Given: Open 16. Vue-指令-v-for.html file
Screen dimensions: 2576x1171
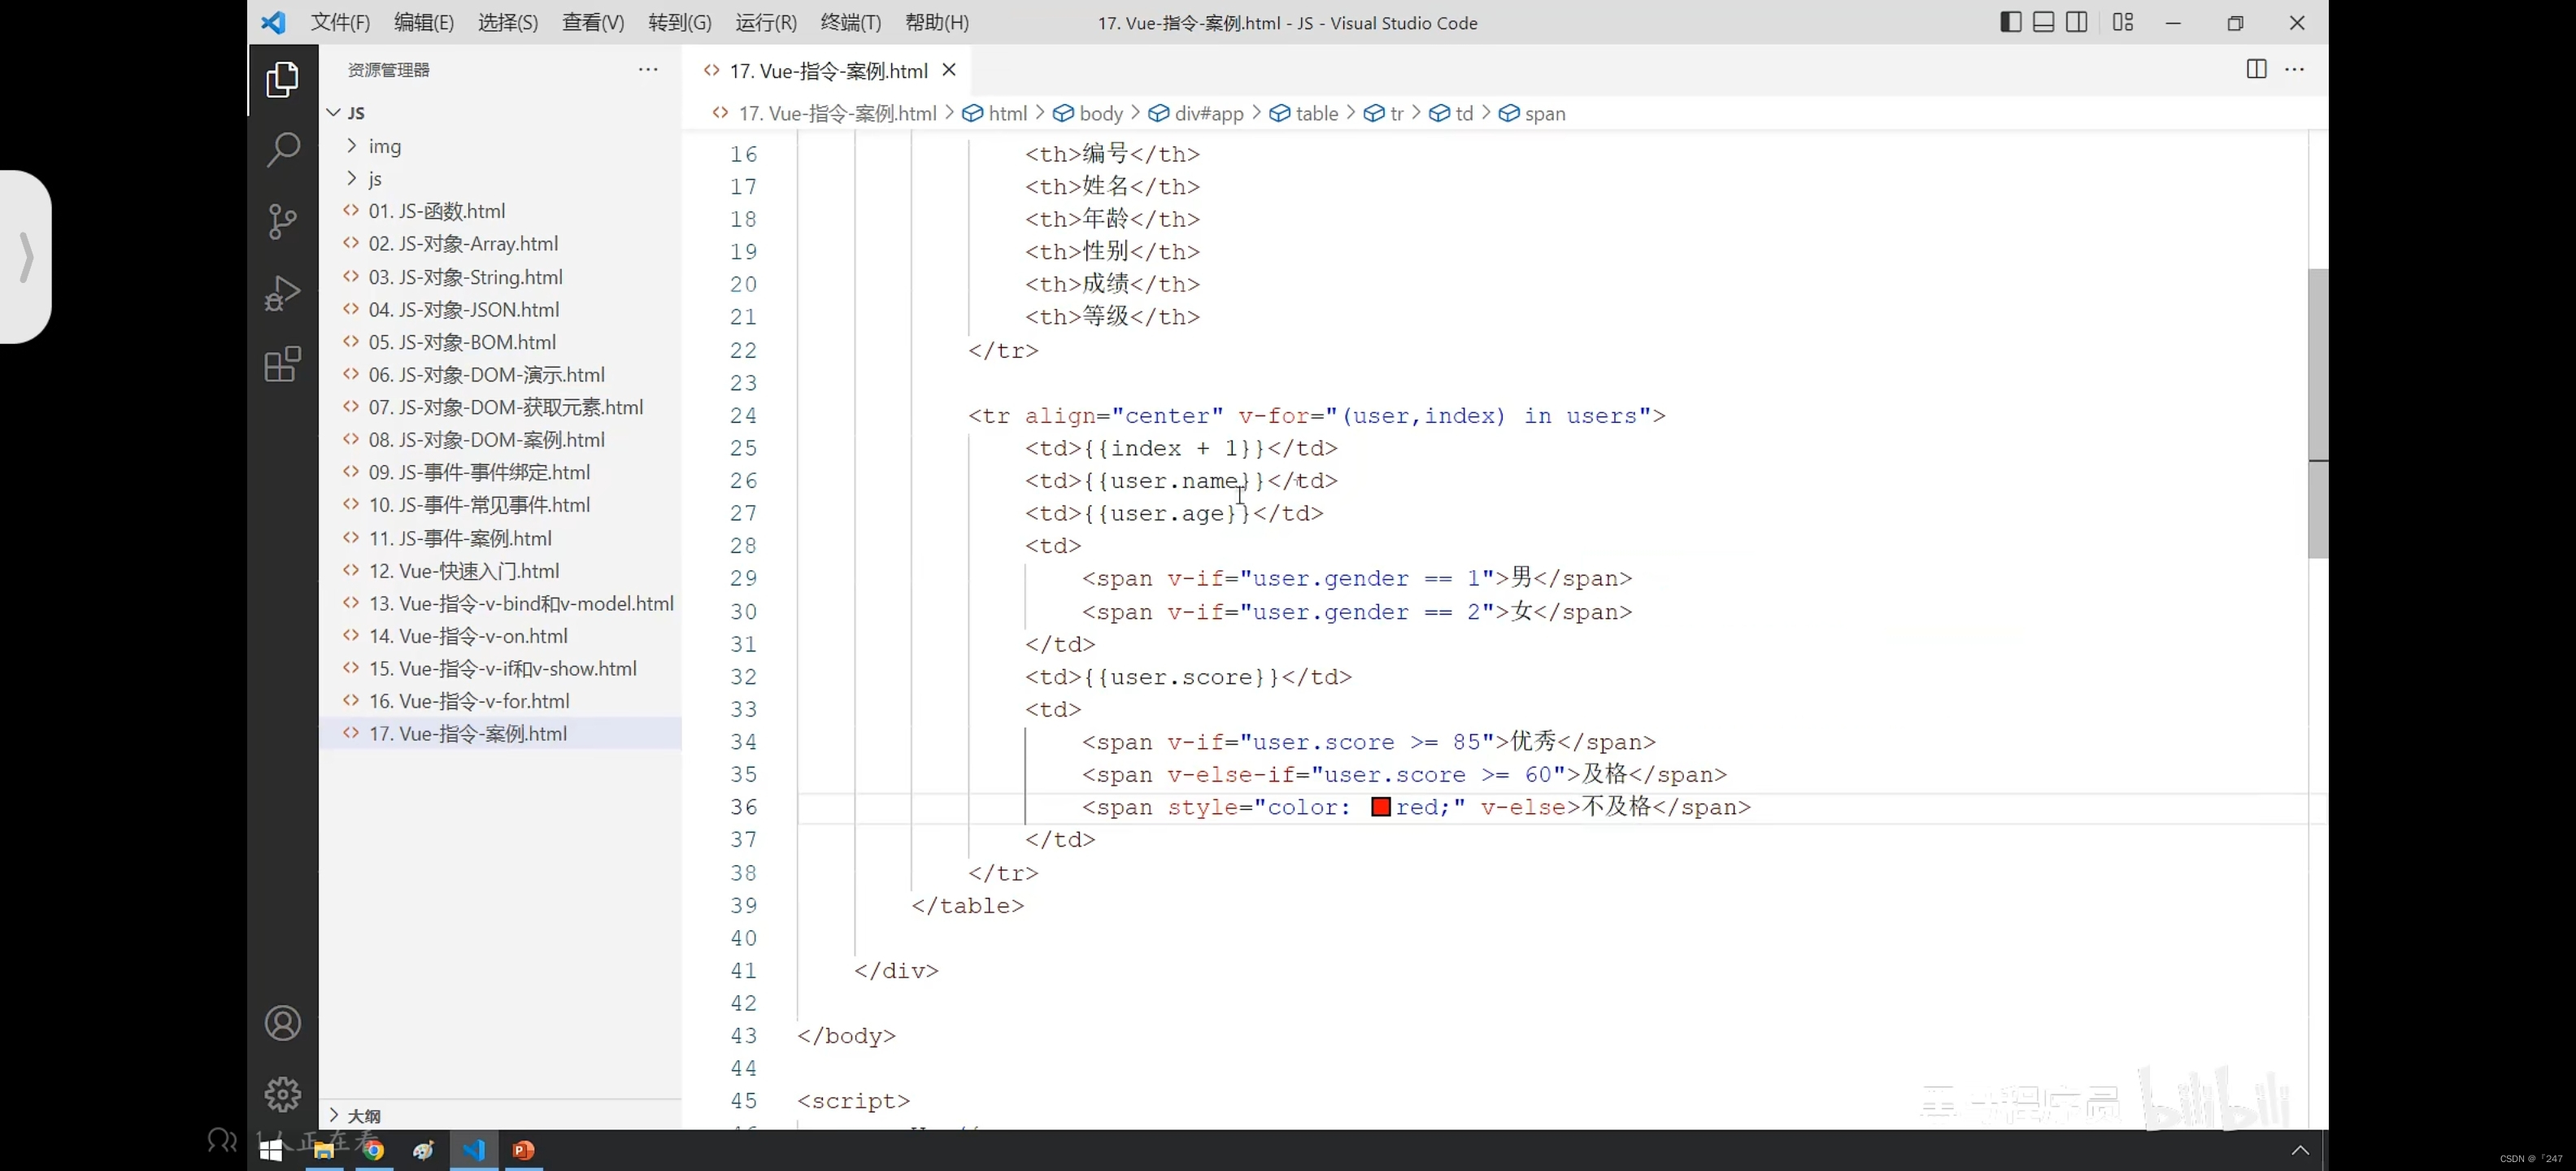Looking at the screenshot, I should tap(500, 701).
